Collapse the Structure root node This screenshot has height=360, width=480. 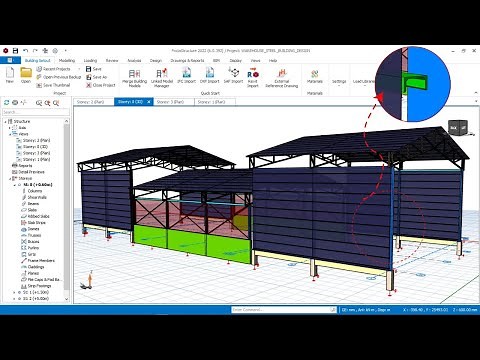point(5,122)
